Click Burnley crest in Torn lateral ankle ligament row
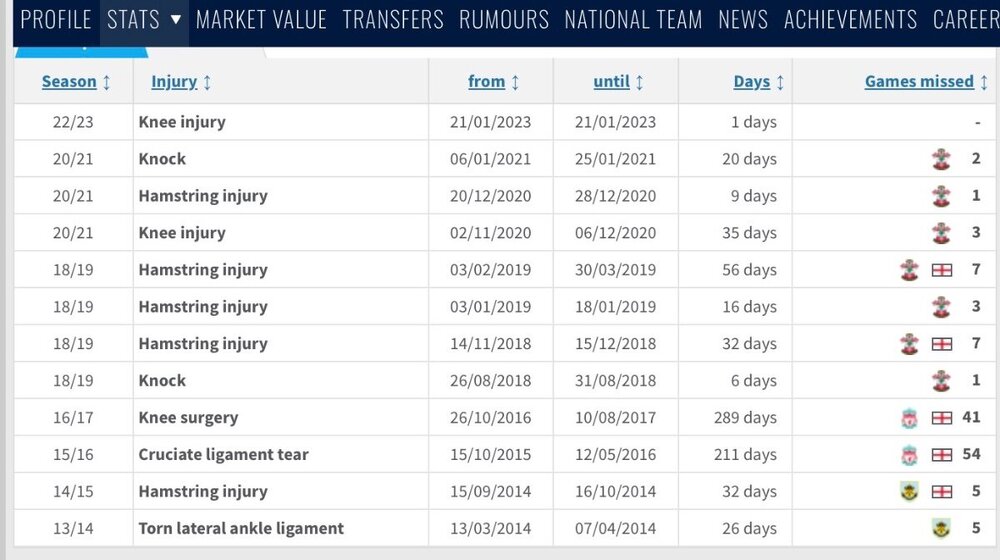Image resolution: width=1000 pixels, height=560 pixels. coord(941,528)
